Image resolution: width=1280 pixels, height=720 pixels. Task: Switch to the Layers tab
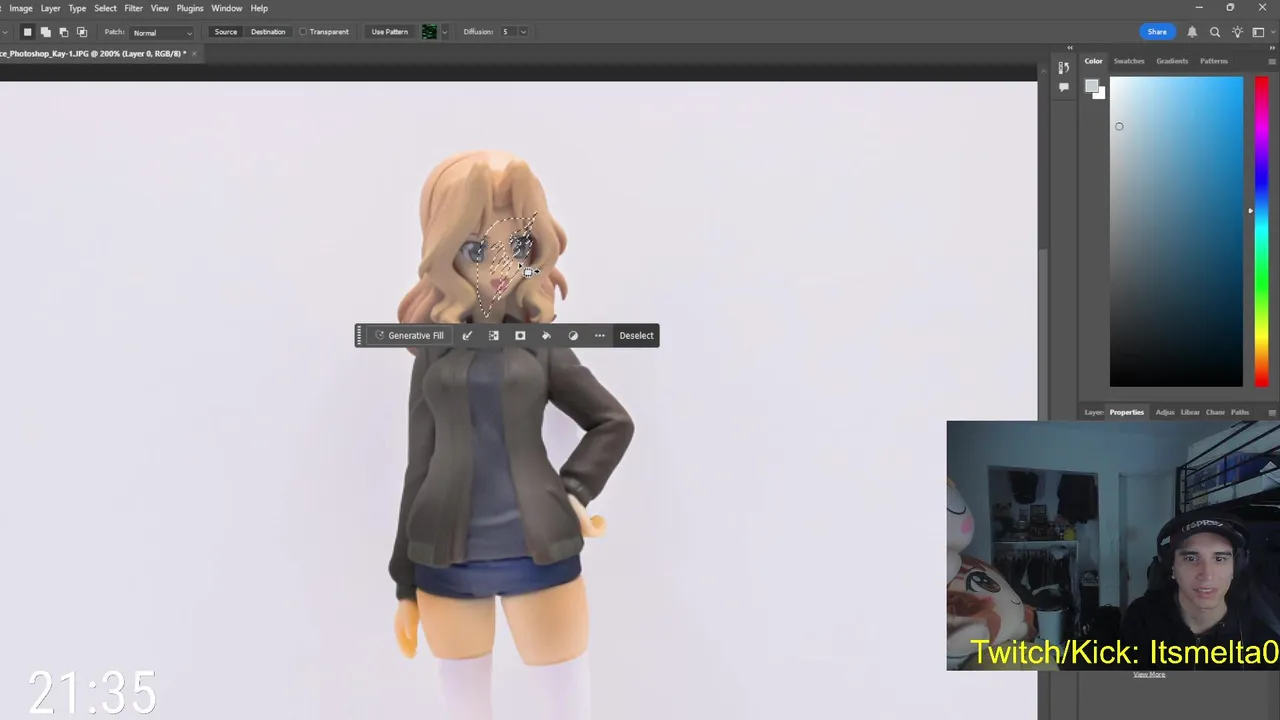click(1094, 412)
